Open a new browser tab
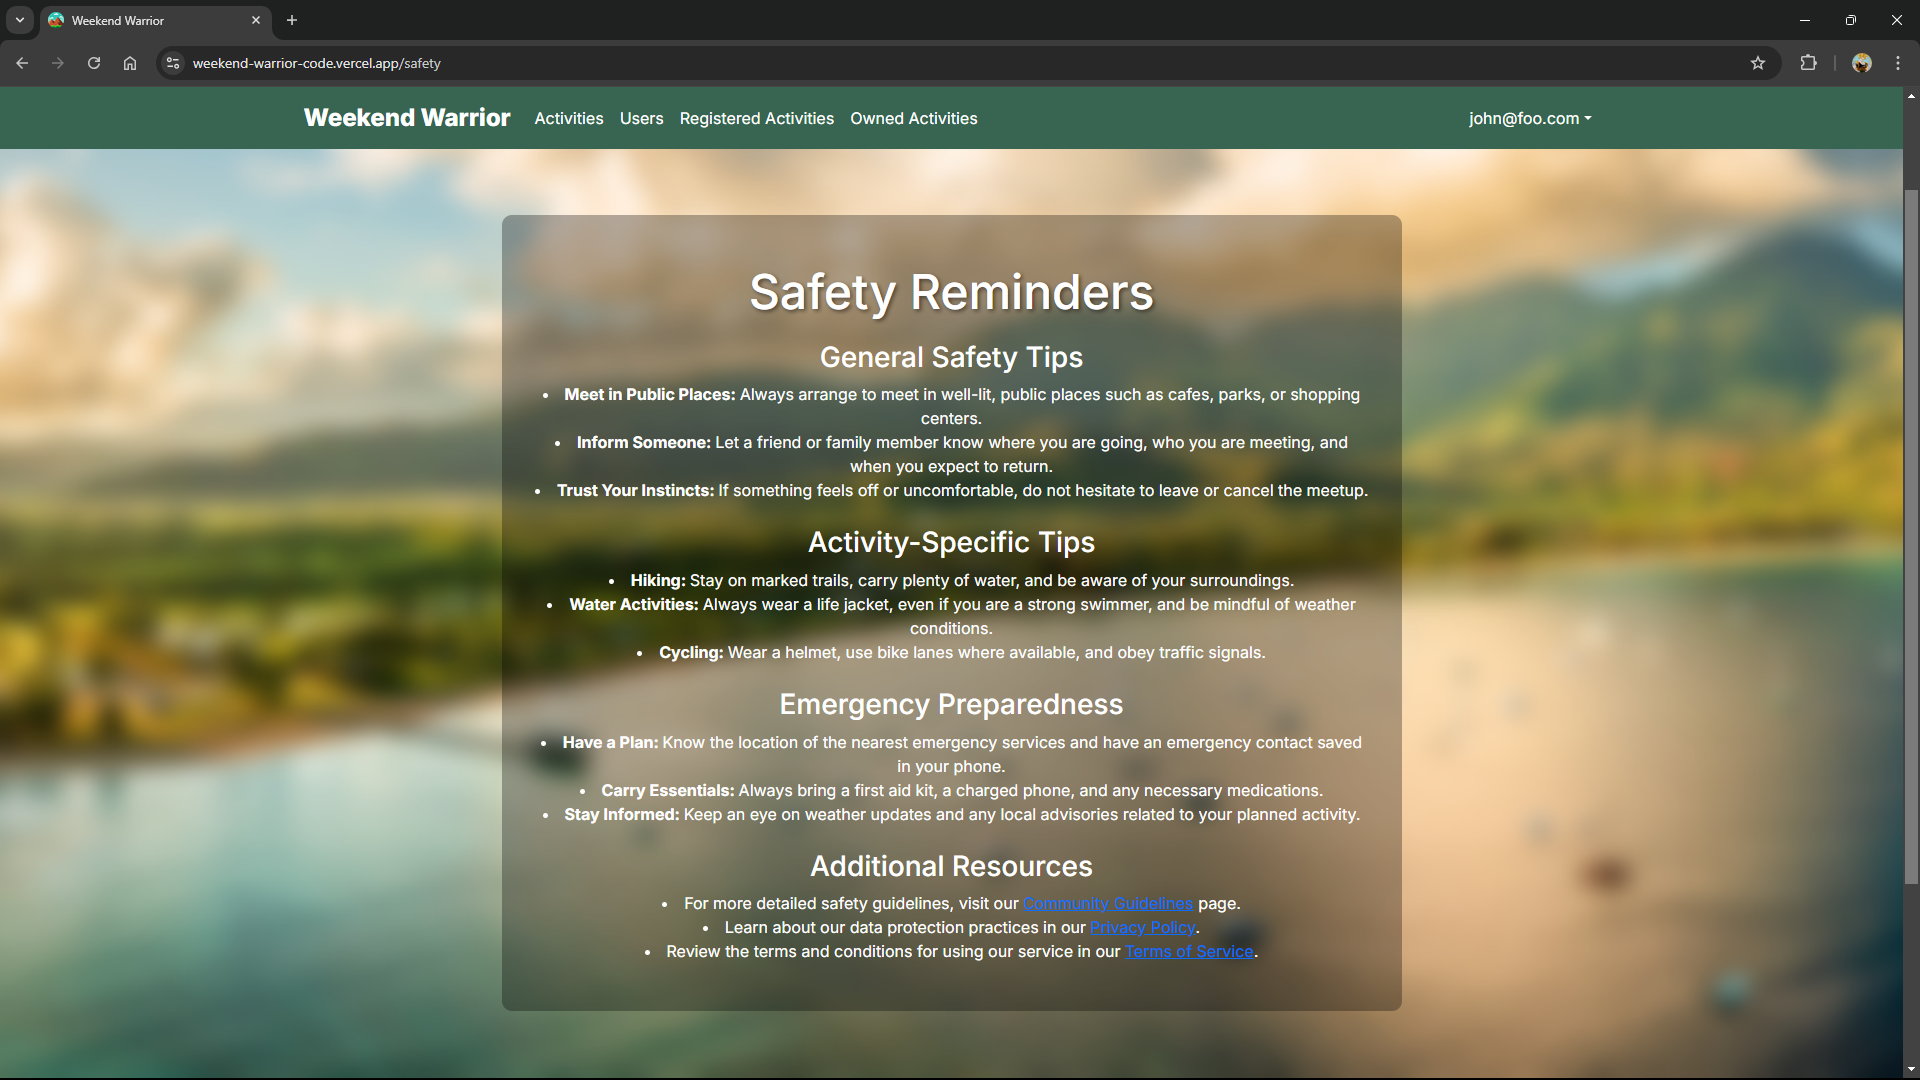Screen dimensions: 1920x1080 [291, 20]
